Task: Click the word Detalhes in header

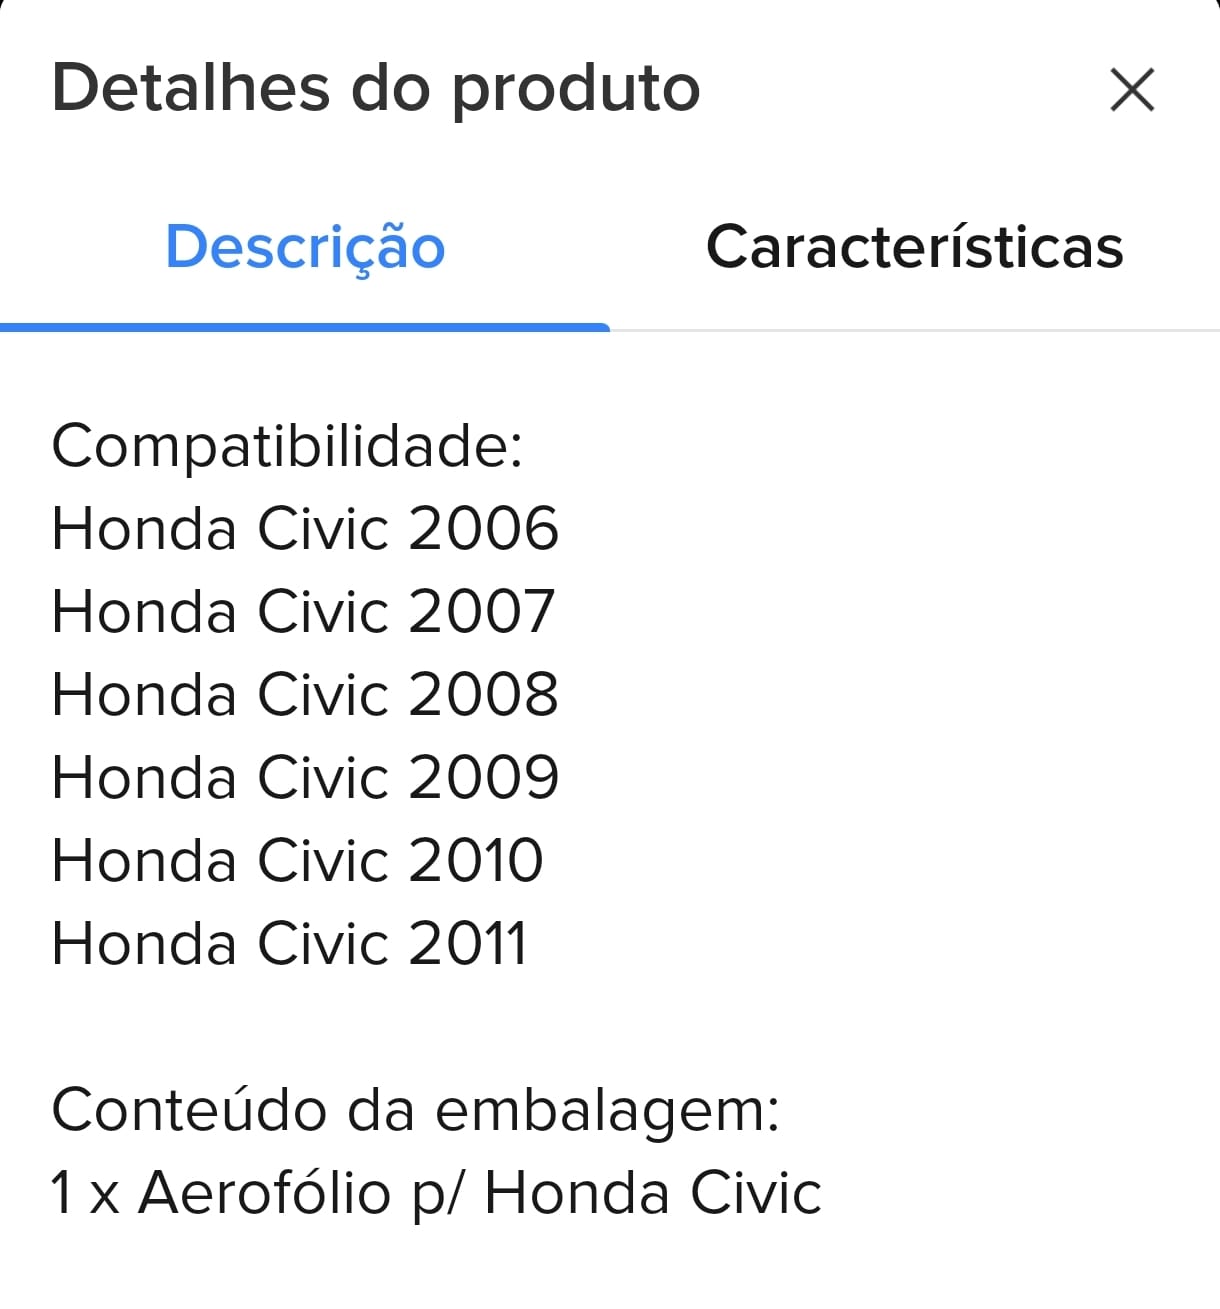Action: (x=190, y=88)
